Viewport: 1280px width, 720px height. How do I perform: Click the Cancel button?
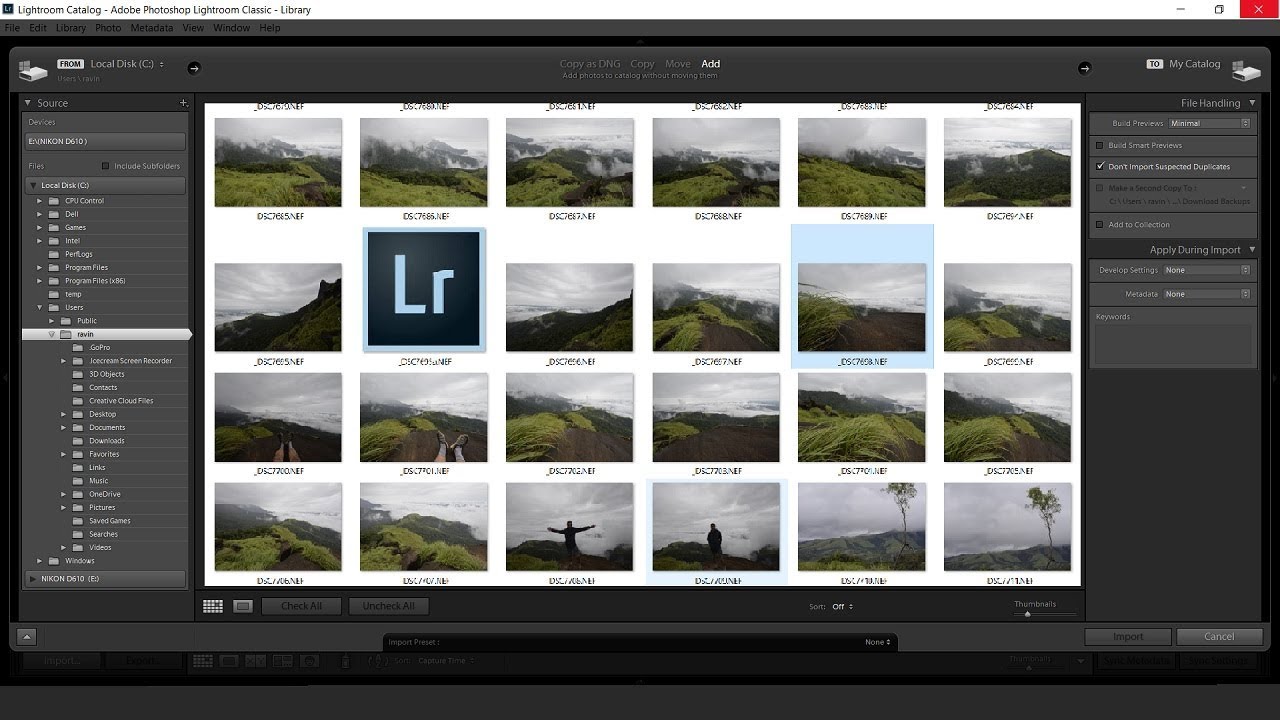[1219, 637]
